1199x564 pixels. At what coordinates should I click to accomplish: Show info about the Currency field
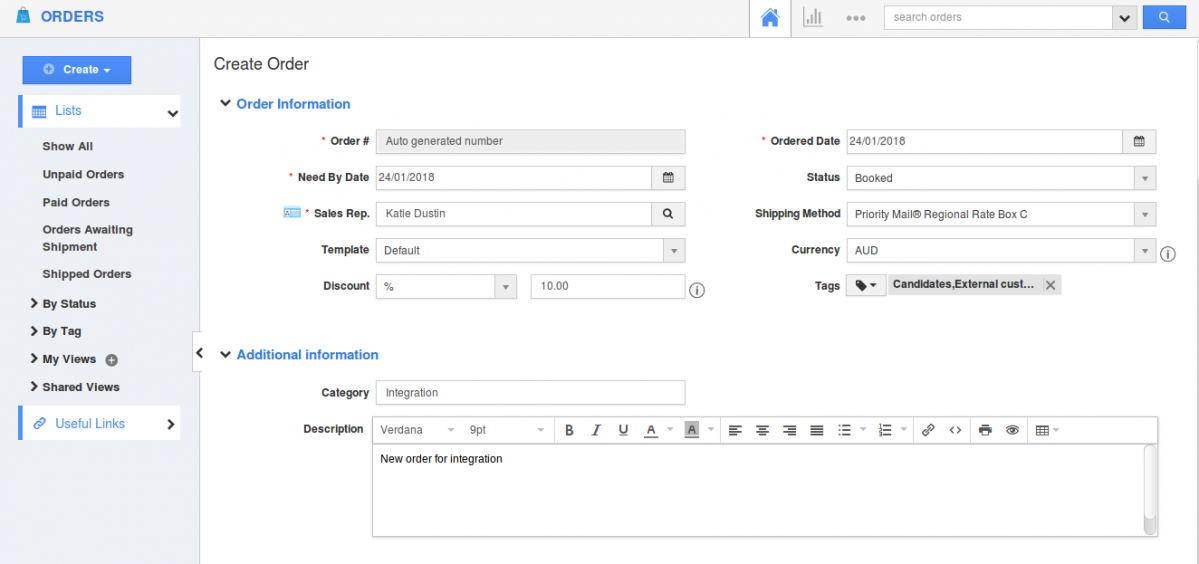pos(1168,254)
